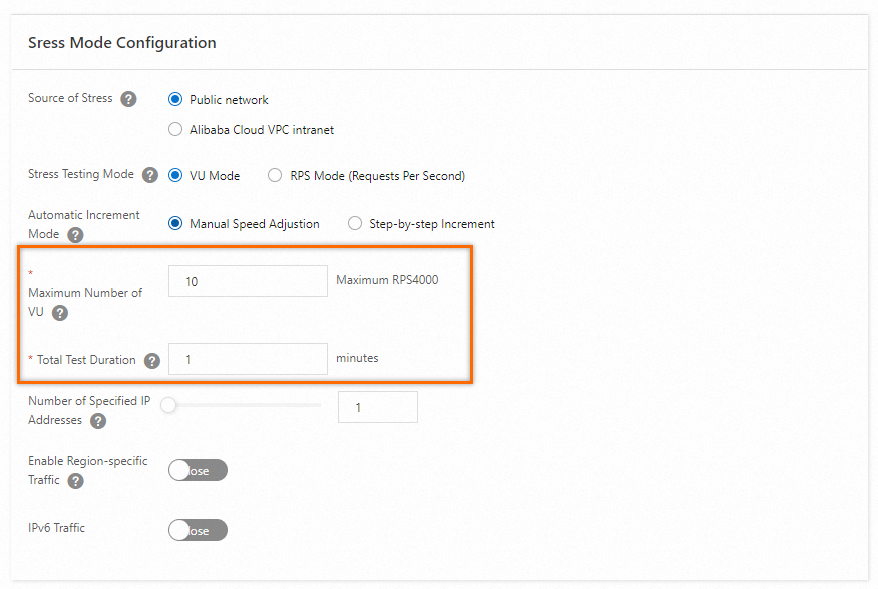Turn on the IPv6 Traffic switch
Screen dimensions: 878x589
point(197,530)
